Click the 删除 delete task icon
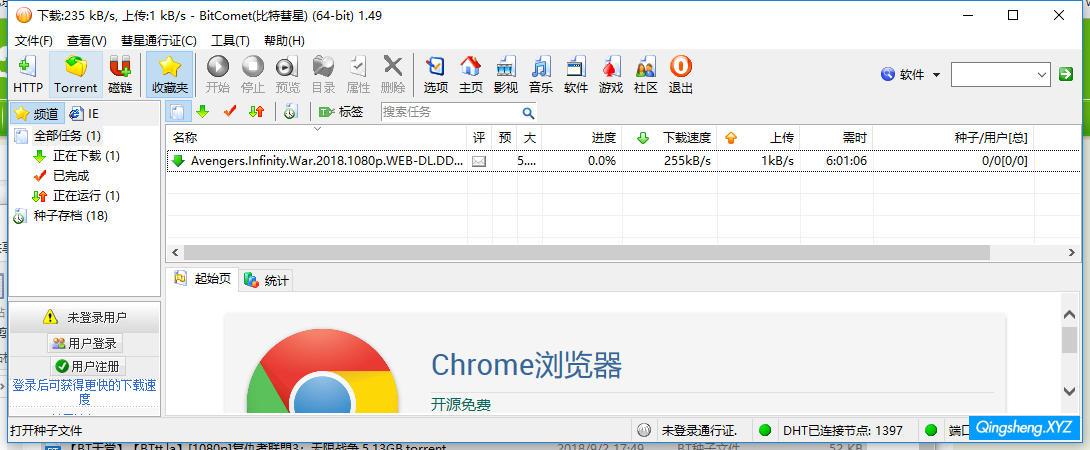This screenshot has width=1090, height=450. 393,74
